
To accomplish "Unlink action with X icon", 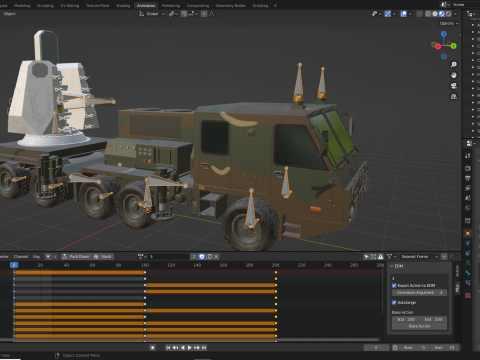I will 216,256.
